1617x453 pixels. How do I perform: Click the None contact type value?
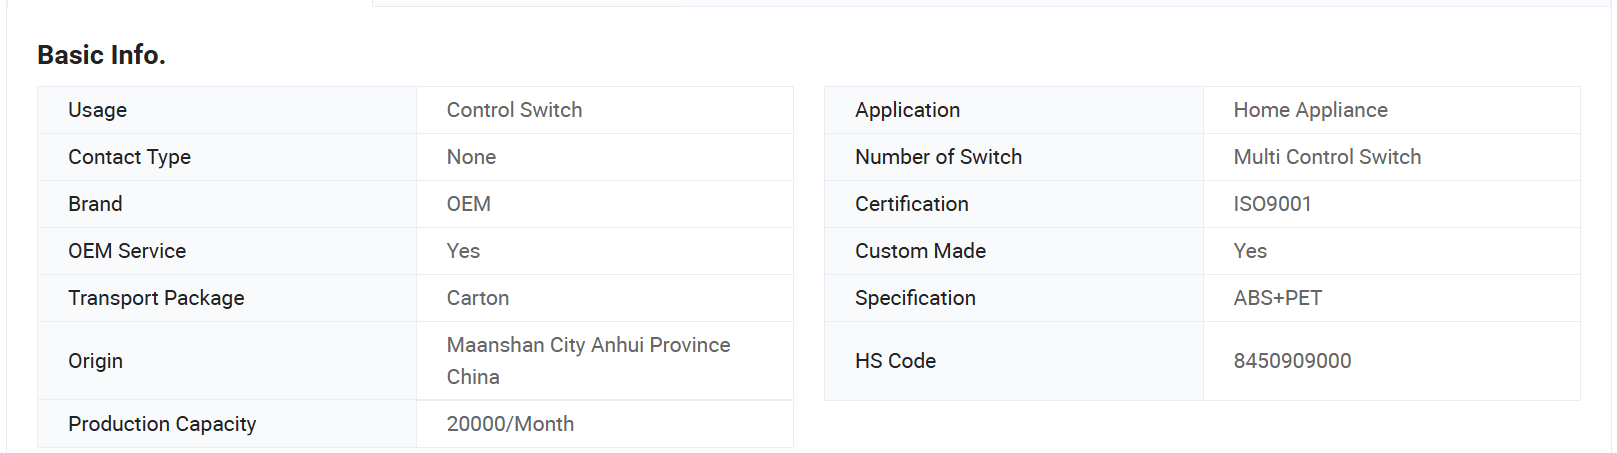click(471, 157)
